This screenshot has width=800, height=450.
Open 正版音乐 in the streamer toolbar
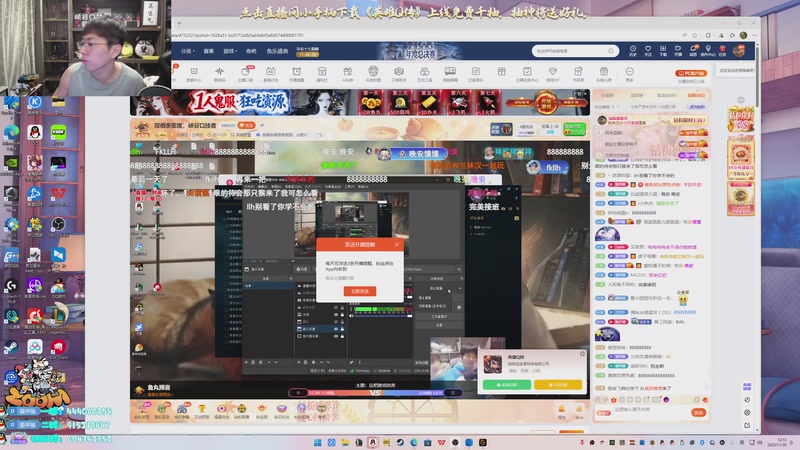pos(476,74)
